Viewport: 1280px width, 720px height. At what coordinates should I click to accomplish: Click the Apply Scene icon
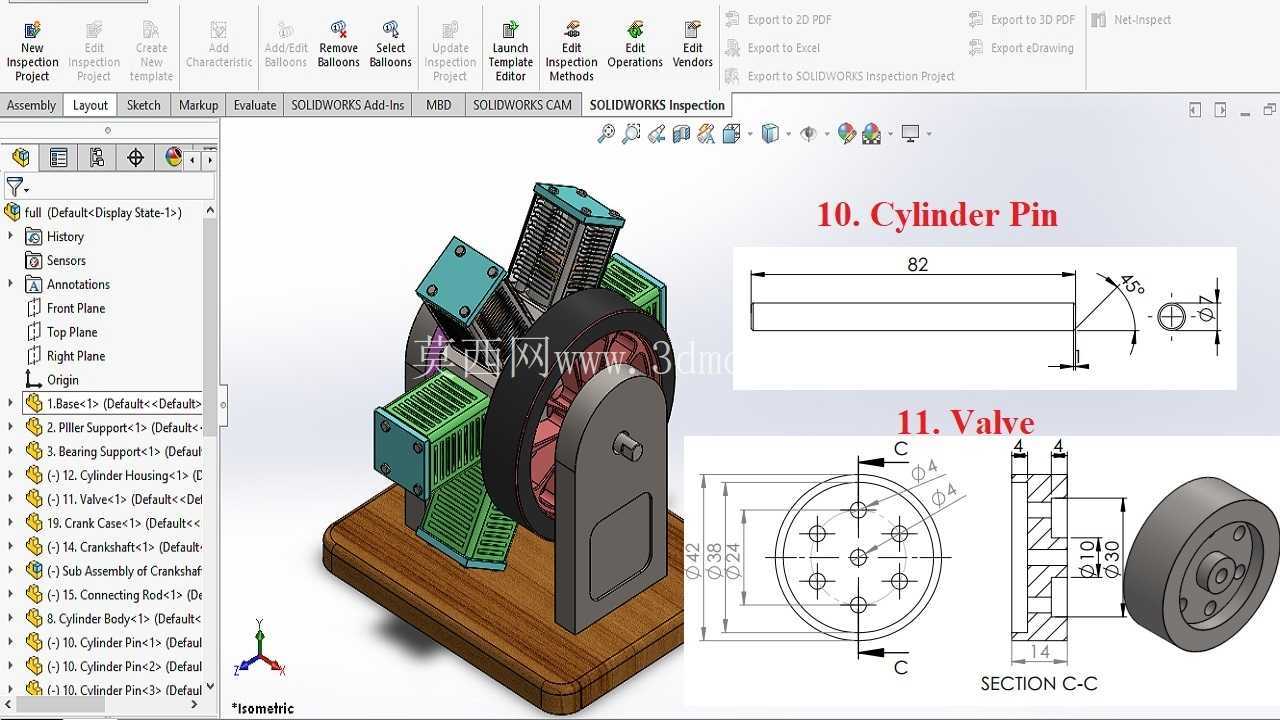click(x=870, y=133)
